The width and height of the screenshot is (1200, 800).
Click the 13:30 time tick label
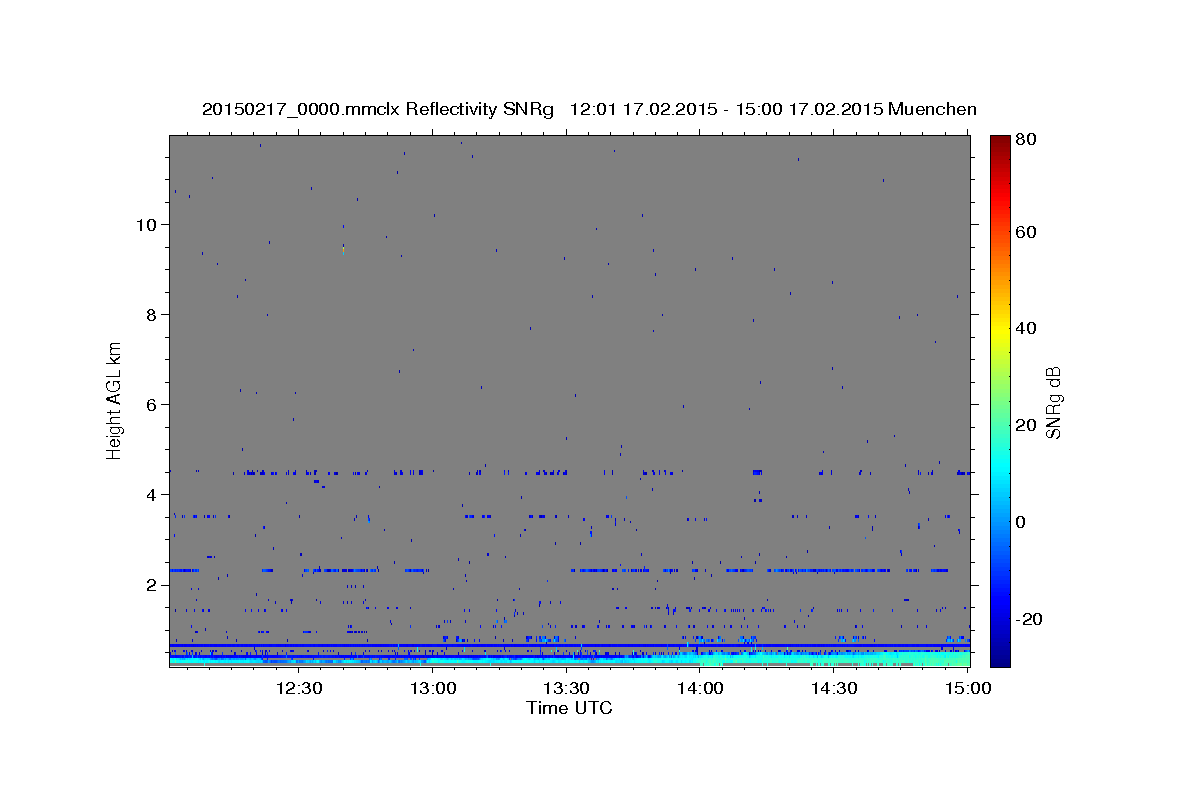[x=566, y=688]
